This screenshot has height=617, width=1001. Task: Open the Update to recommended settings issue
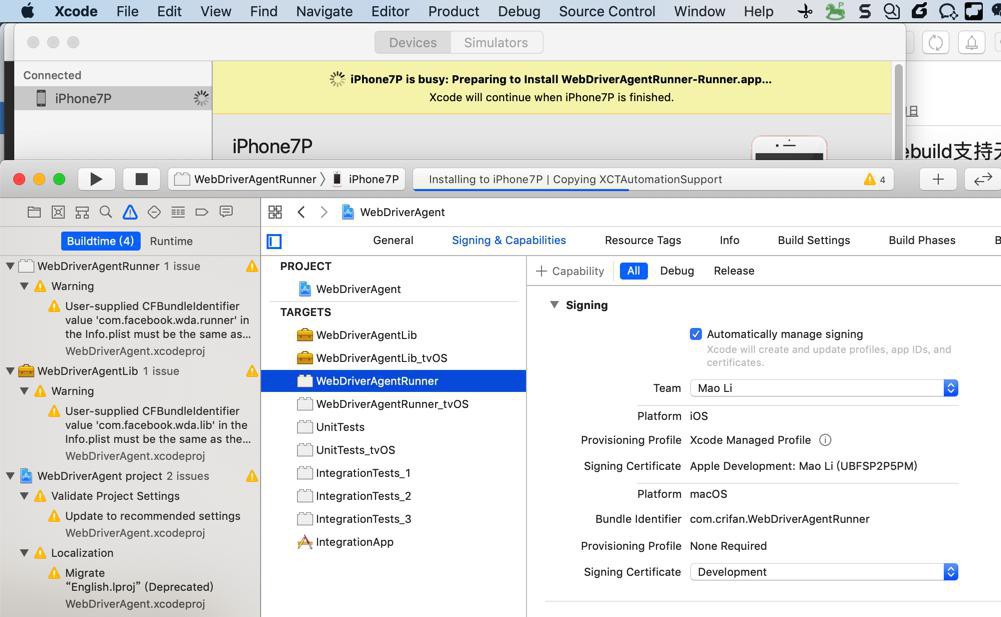[x=153, y=516]
